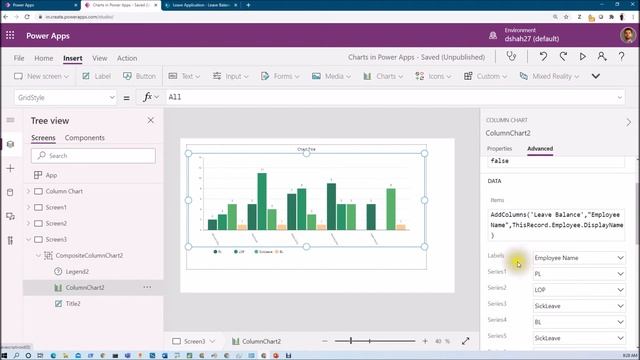Close the Tree view panel

pyautogui.click(x=151, y=120)
